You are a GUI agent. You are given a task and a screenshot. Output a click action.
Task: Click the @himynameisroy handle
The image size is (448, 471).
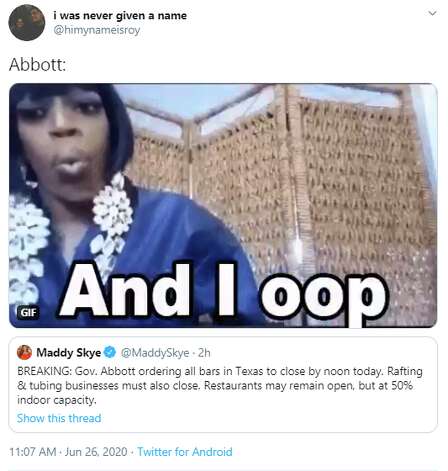[97, 30]
